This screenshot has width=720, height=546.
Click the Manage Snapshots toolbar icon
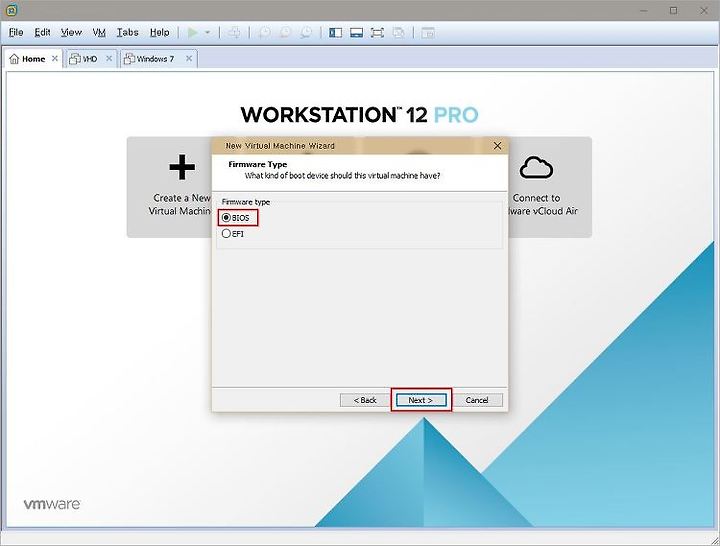(306, 33)
